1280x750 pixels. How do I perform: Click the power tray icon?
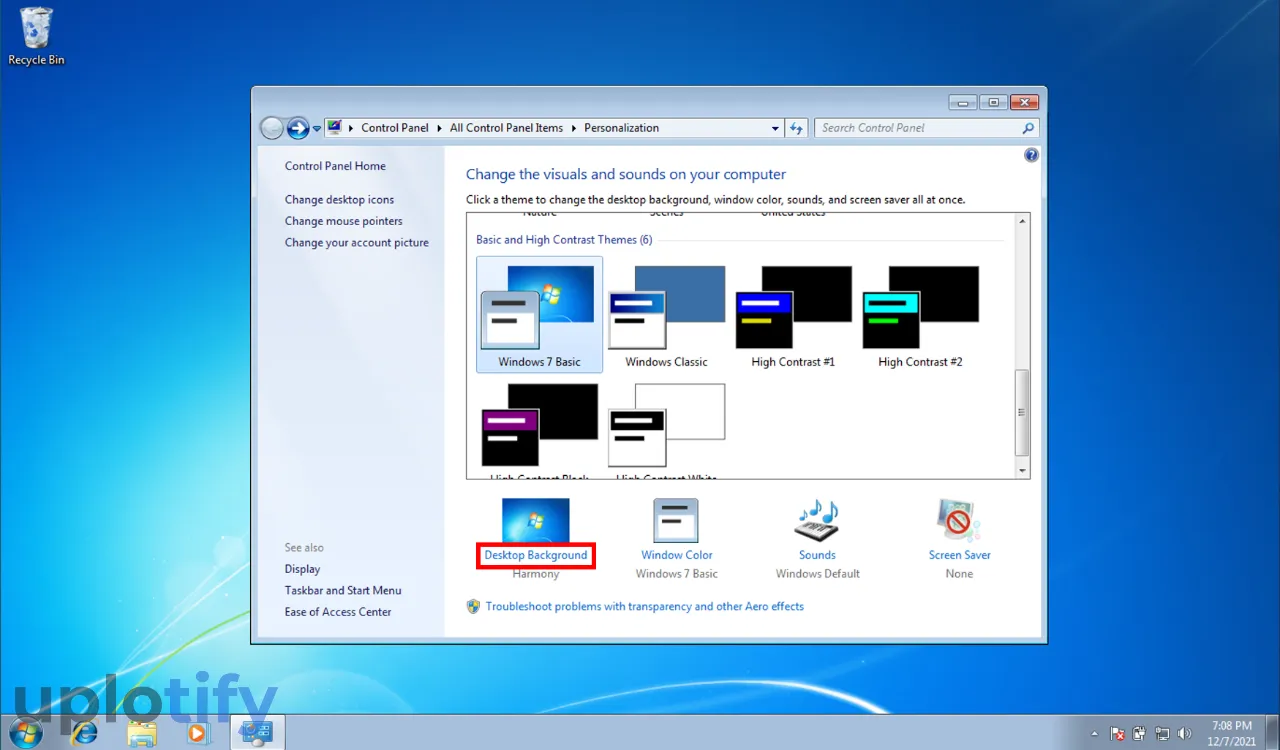coord(1139,733)
